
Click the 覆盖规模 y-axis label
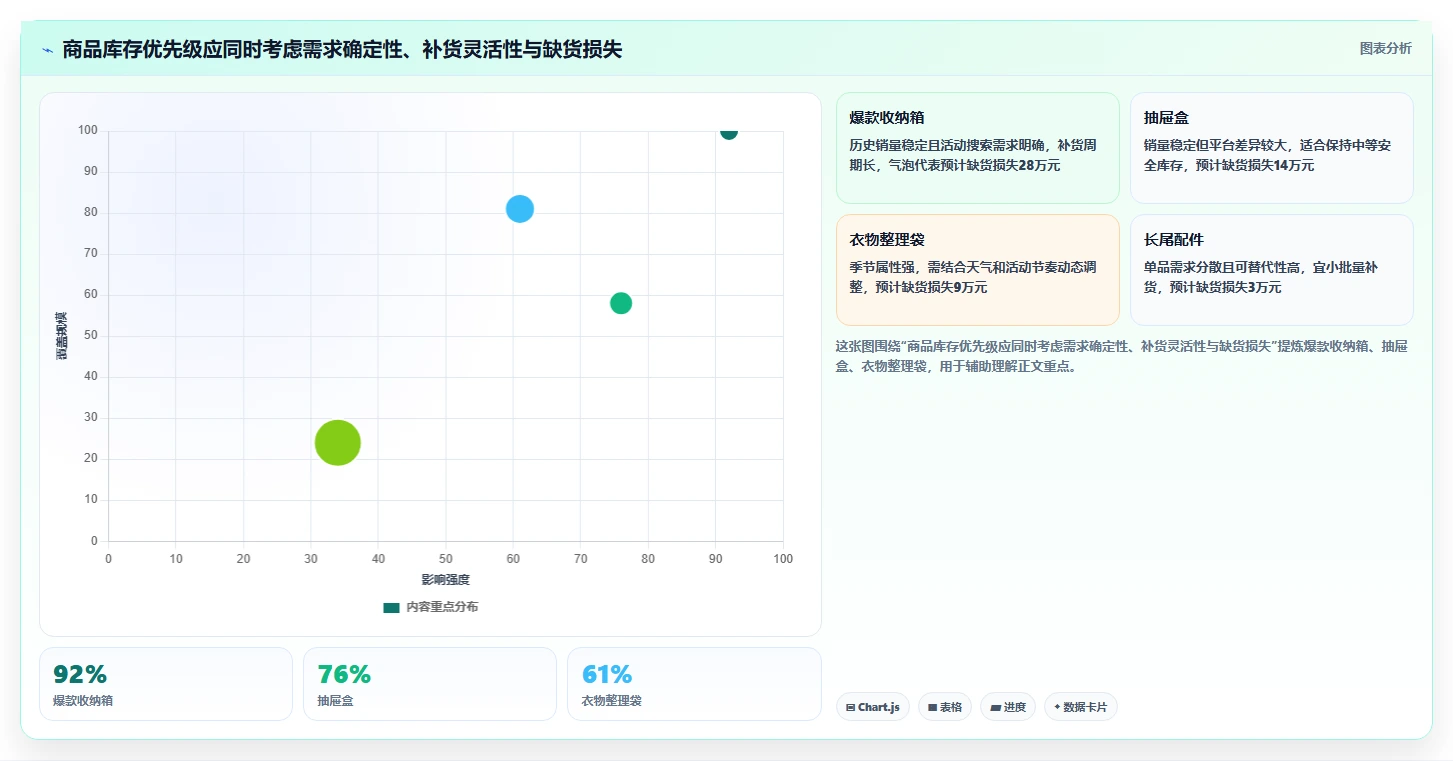[x=62, y=336]
